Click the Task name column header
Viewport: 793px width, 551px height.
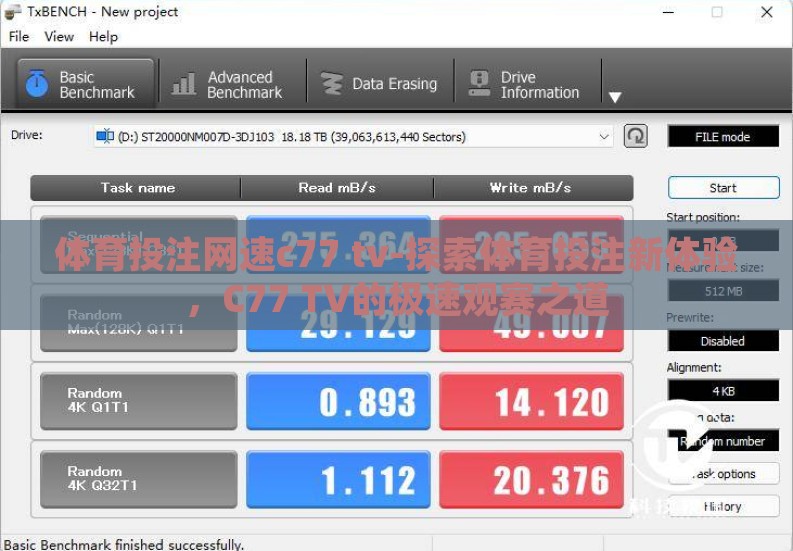[x=137, y=188]
